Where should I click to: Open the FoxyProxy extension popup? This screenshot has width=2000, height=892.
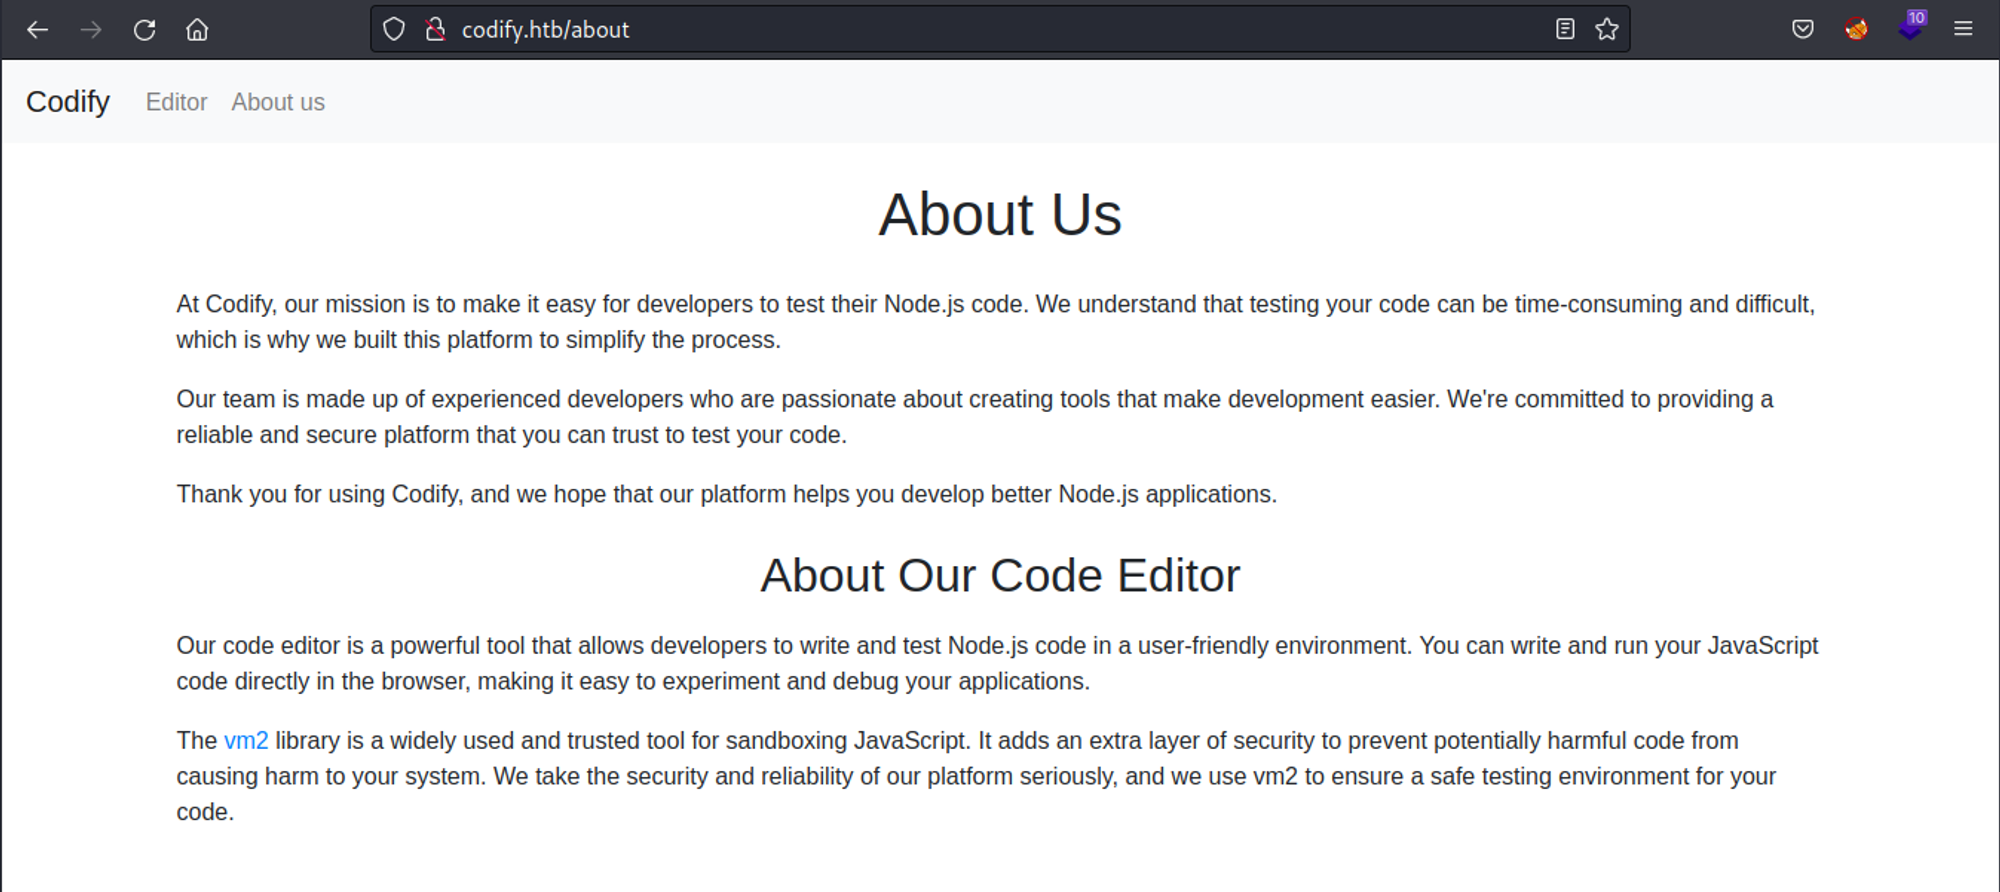click(x=1856, y=30)
